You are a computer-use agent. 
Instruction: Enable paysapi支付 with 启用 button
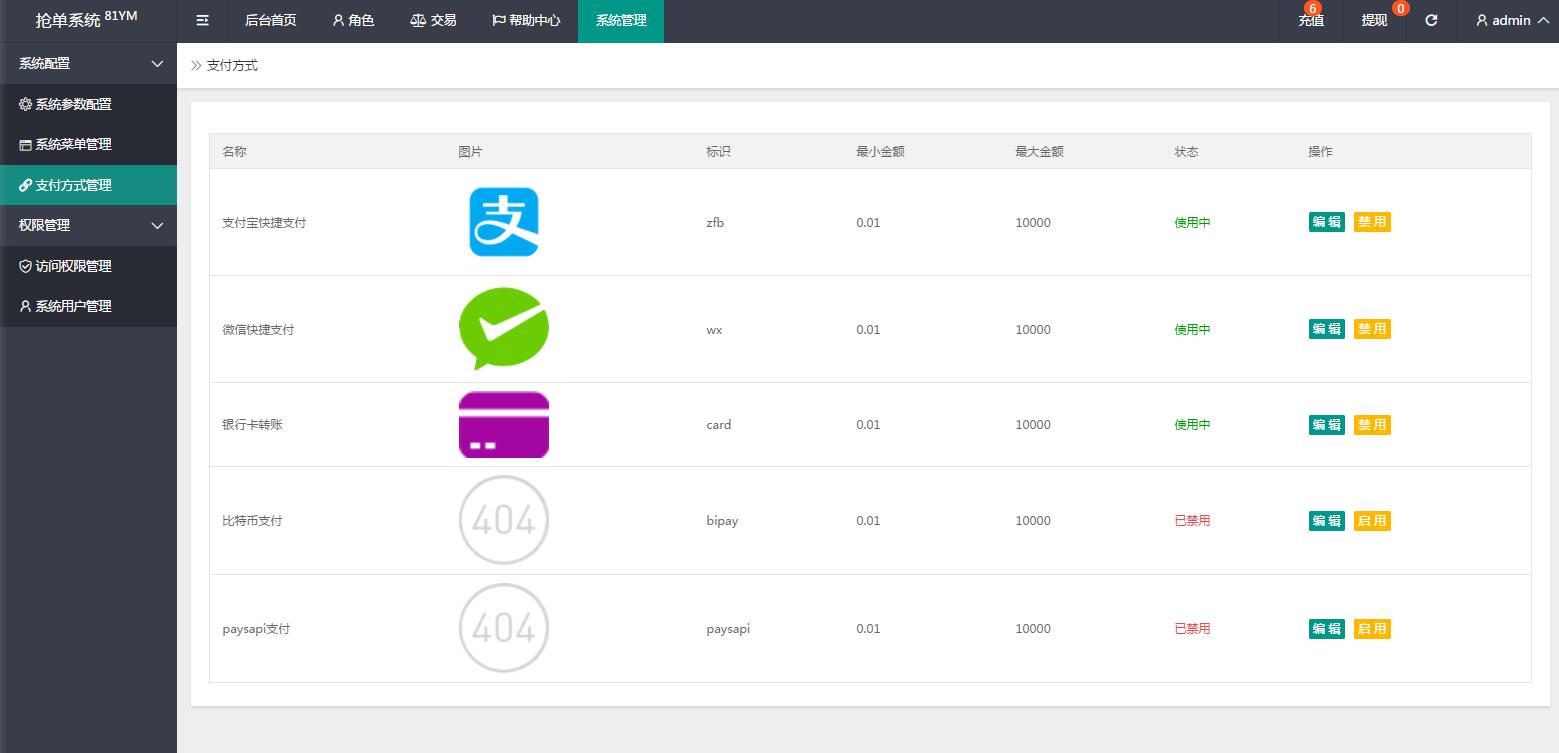pos(1372,629)
